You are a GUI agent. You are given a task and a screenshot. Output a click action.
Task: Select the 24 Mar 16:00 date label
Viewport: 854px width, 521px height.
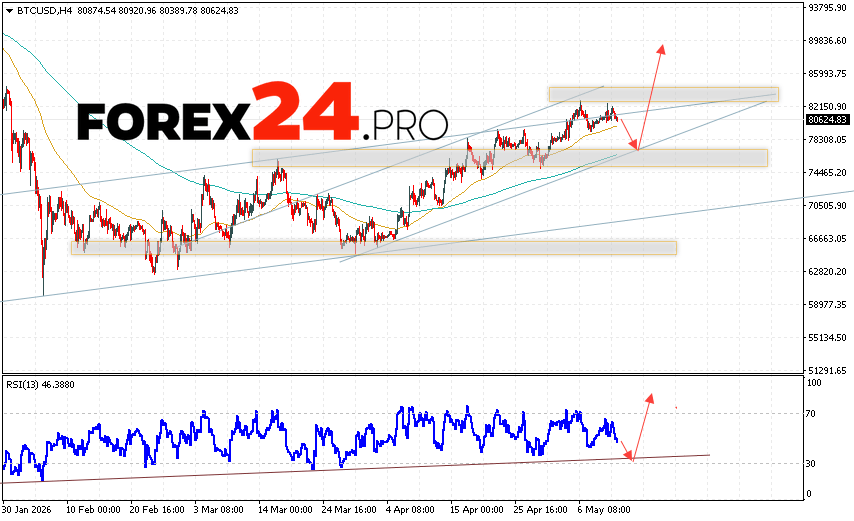click(349, 510)
